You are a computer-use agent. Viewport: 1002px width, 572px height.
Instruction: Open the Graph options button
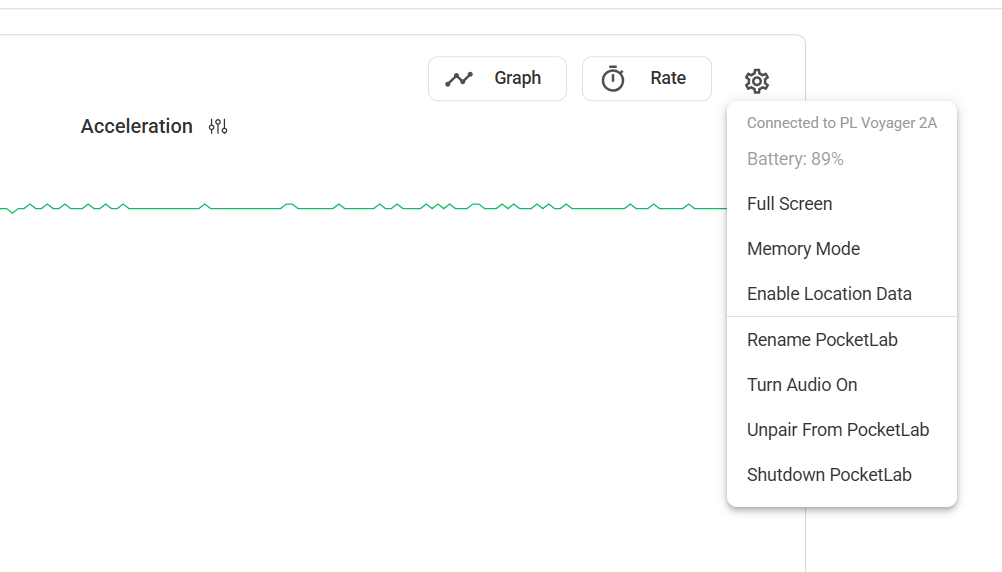tap(497, 79)
